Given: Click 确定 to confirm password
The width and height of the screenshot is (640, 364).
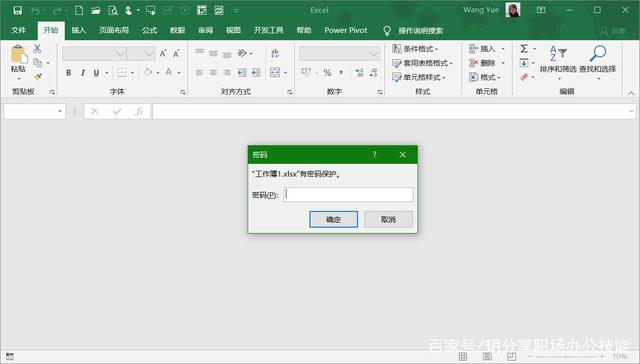Looking at the screenshot, I should 333,220.
